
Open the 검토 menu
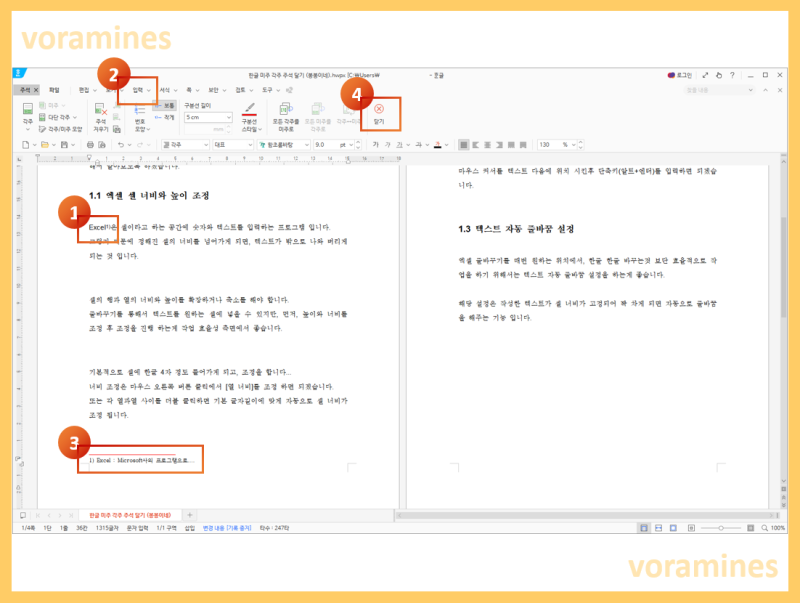coord(244,90)
